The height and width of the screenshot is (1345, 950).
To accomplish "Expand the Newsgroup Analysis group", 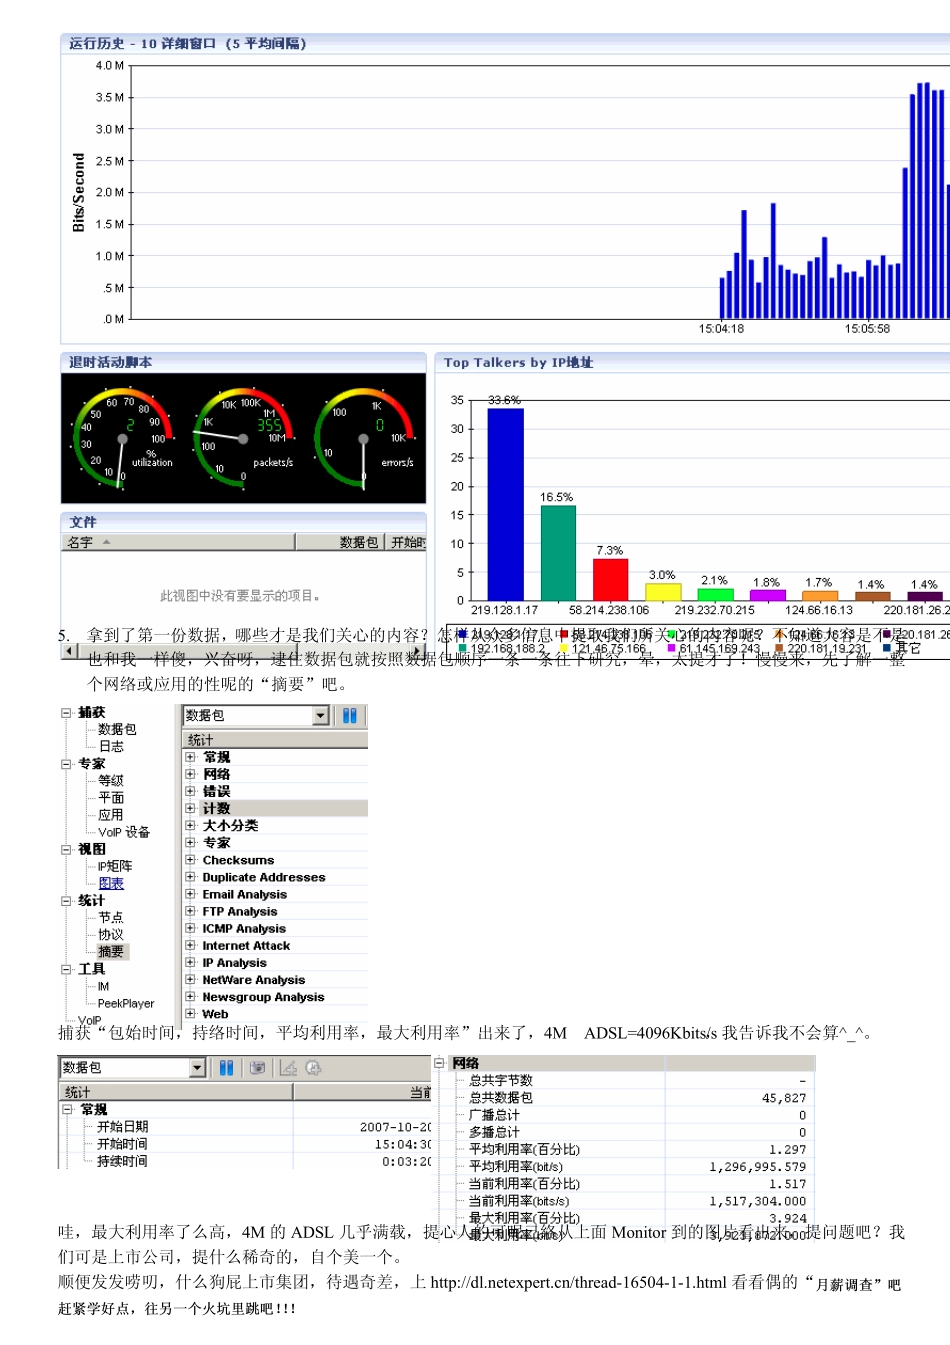I will point(190,997).
